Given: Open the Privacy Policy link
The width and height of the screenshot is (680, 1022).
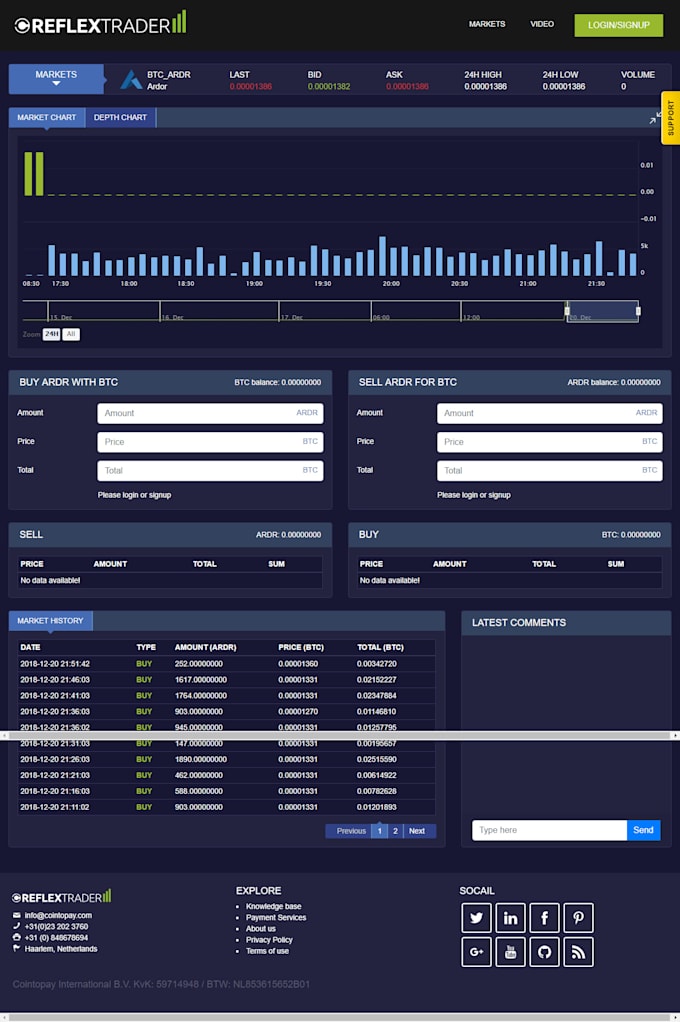Looking at the screenshot, I should pyautogui.click(x=269, y=939).
